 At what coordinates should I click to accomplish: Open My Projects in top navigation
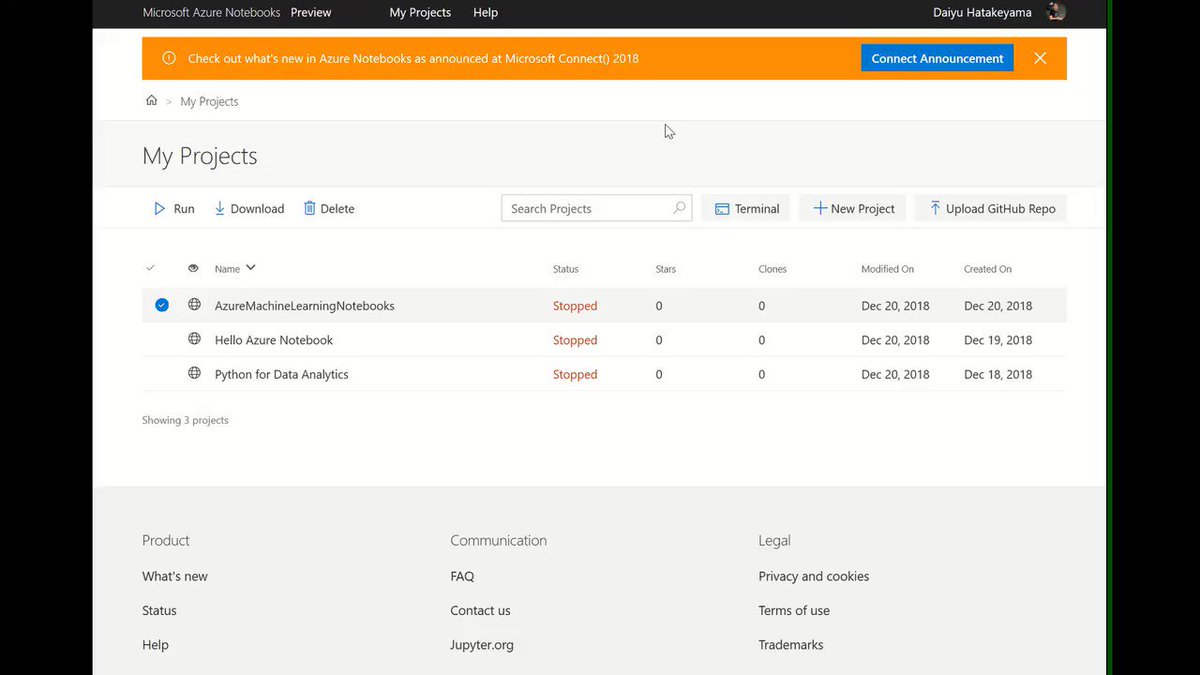[x=420, y=13]
